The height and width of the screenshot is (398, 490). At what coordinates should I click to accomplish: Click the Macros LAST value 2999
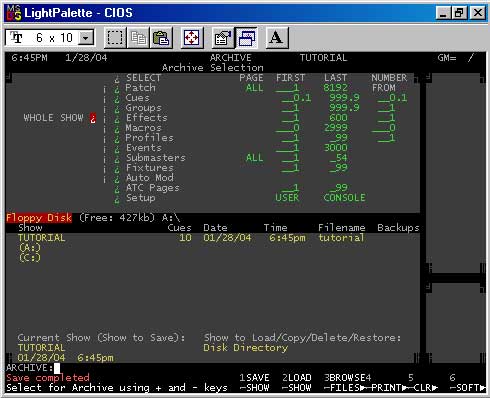click(336, 128)
